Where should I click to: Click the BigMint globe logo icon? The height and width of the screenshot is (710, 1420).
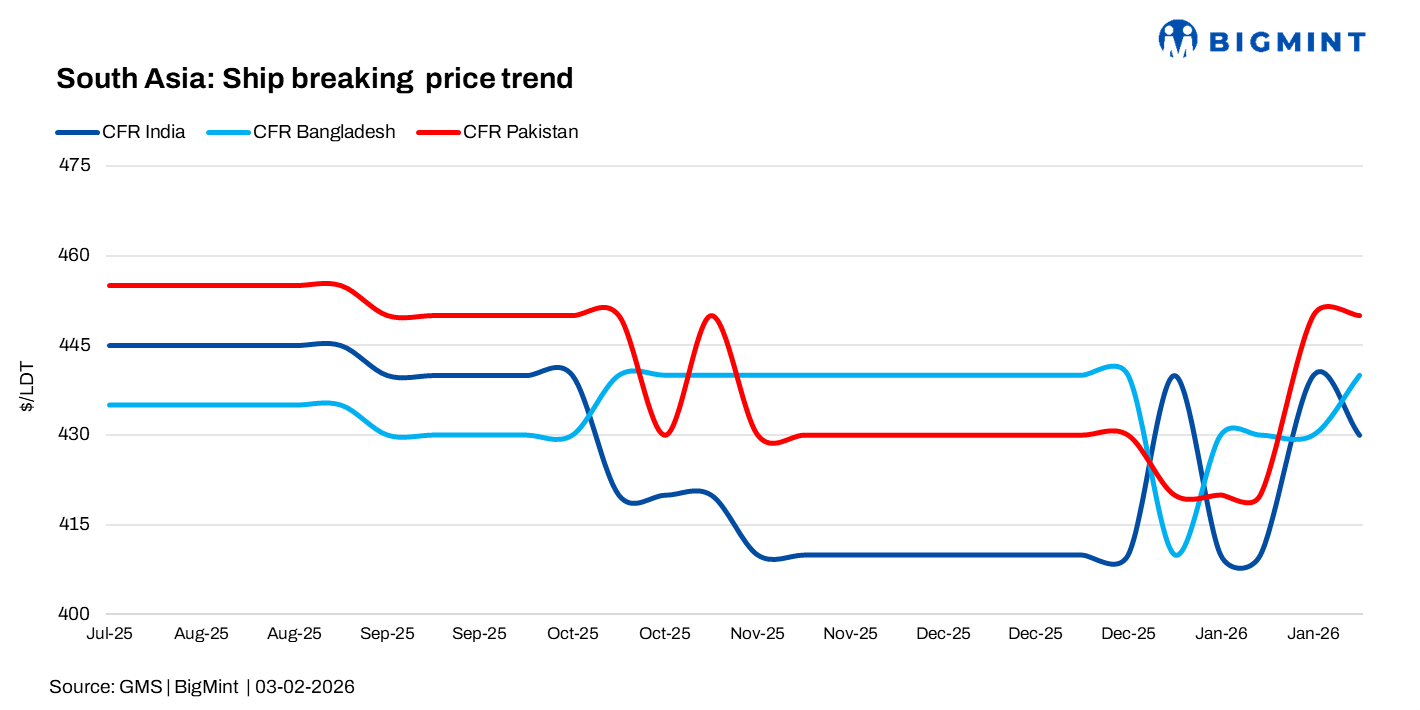(1178, 39)
